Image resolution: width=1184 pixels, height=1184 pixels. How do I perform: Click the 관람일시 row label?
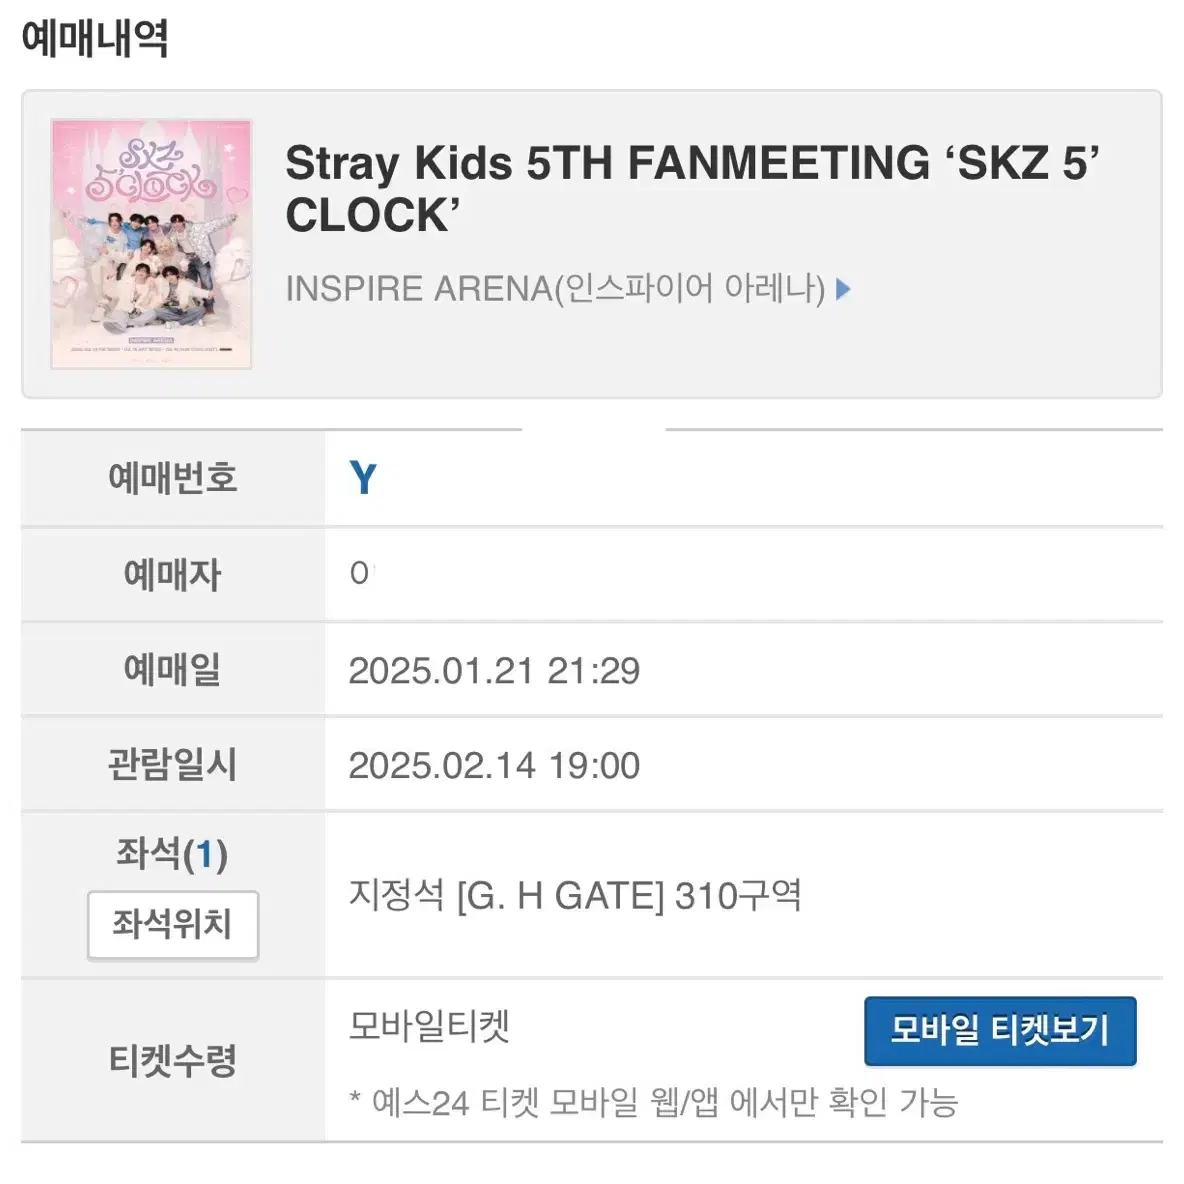pos(173,765)
